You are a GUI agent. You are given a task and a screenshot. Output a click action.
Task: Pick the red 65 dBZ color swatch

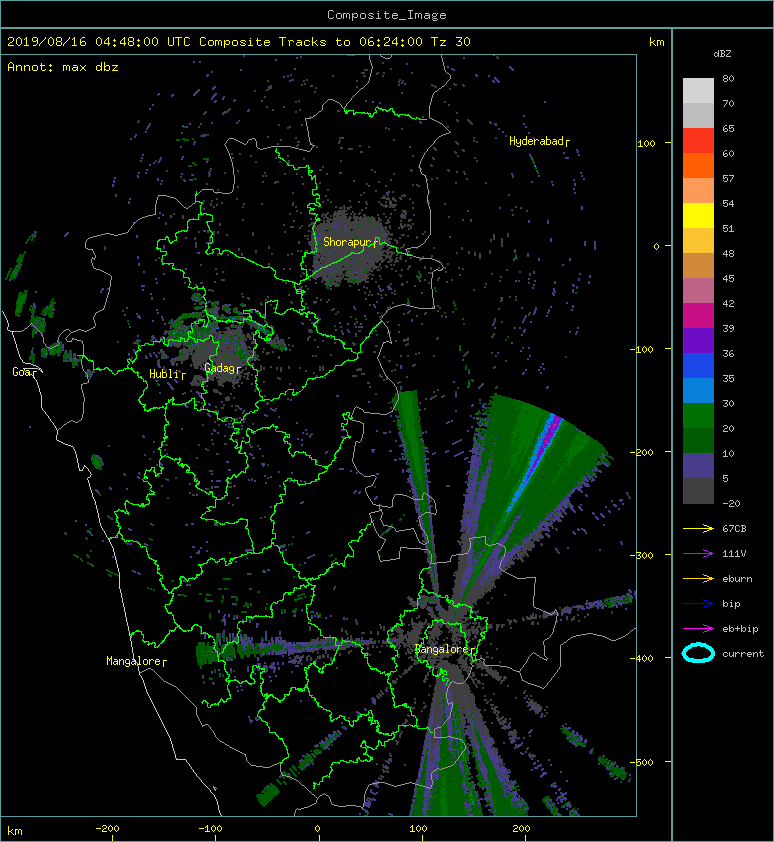pos(698,141)
